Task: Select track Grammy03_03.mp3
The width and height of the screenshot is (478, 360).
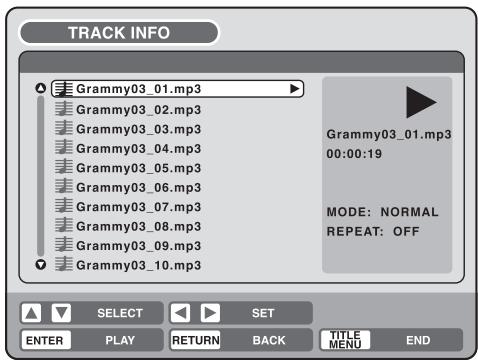Action: (x=138, y=129)
